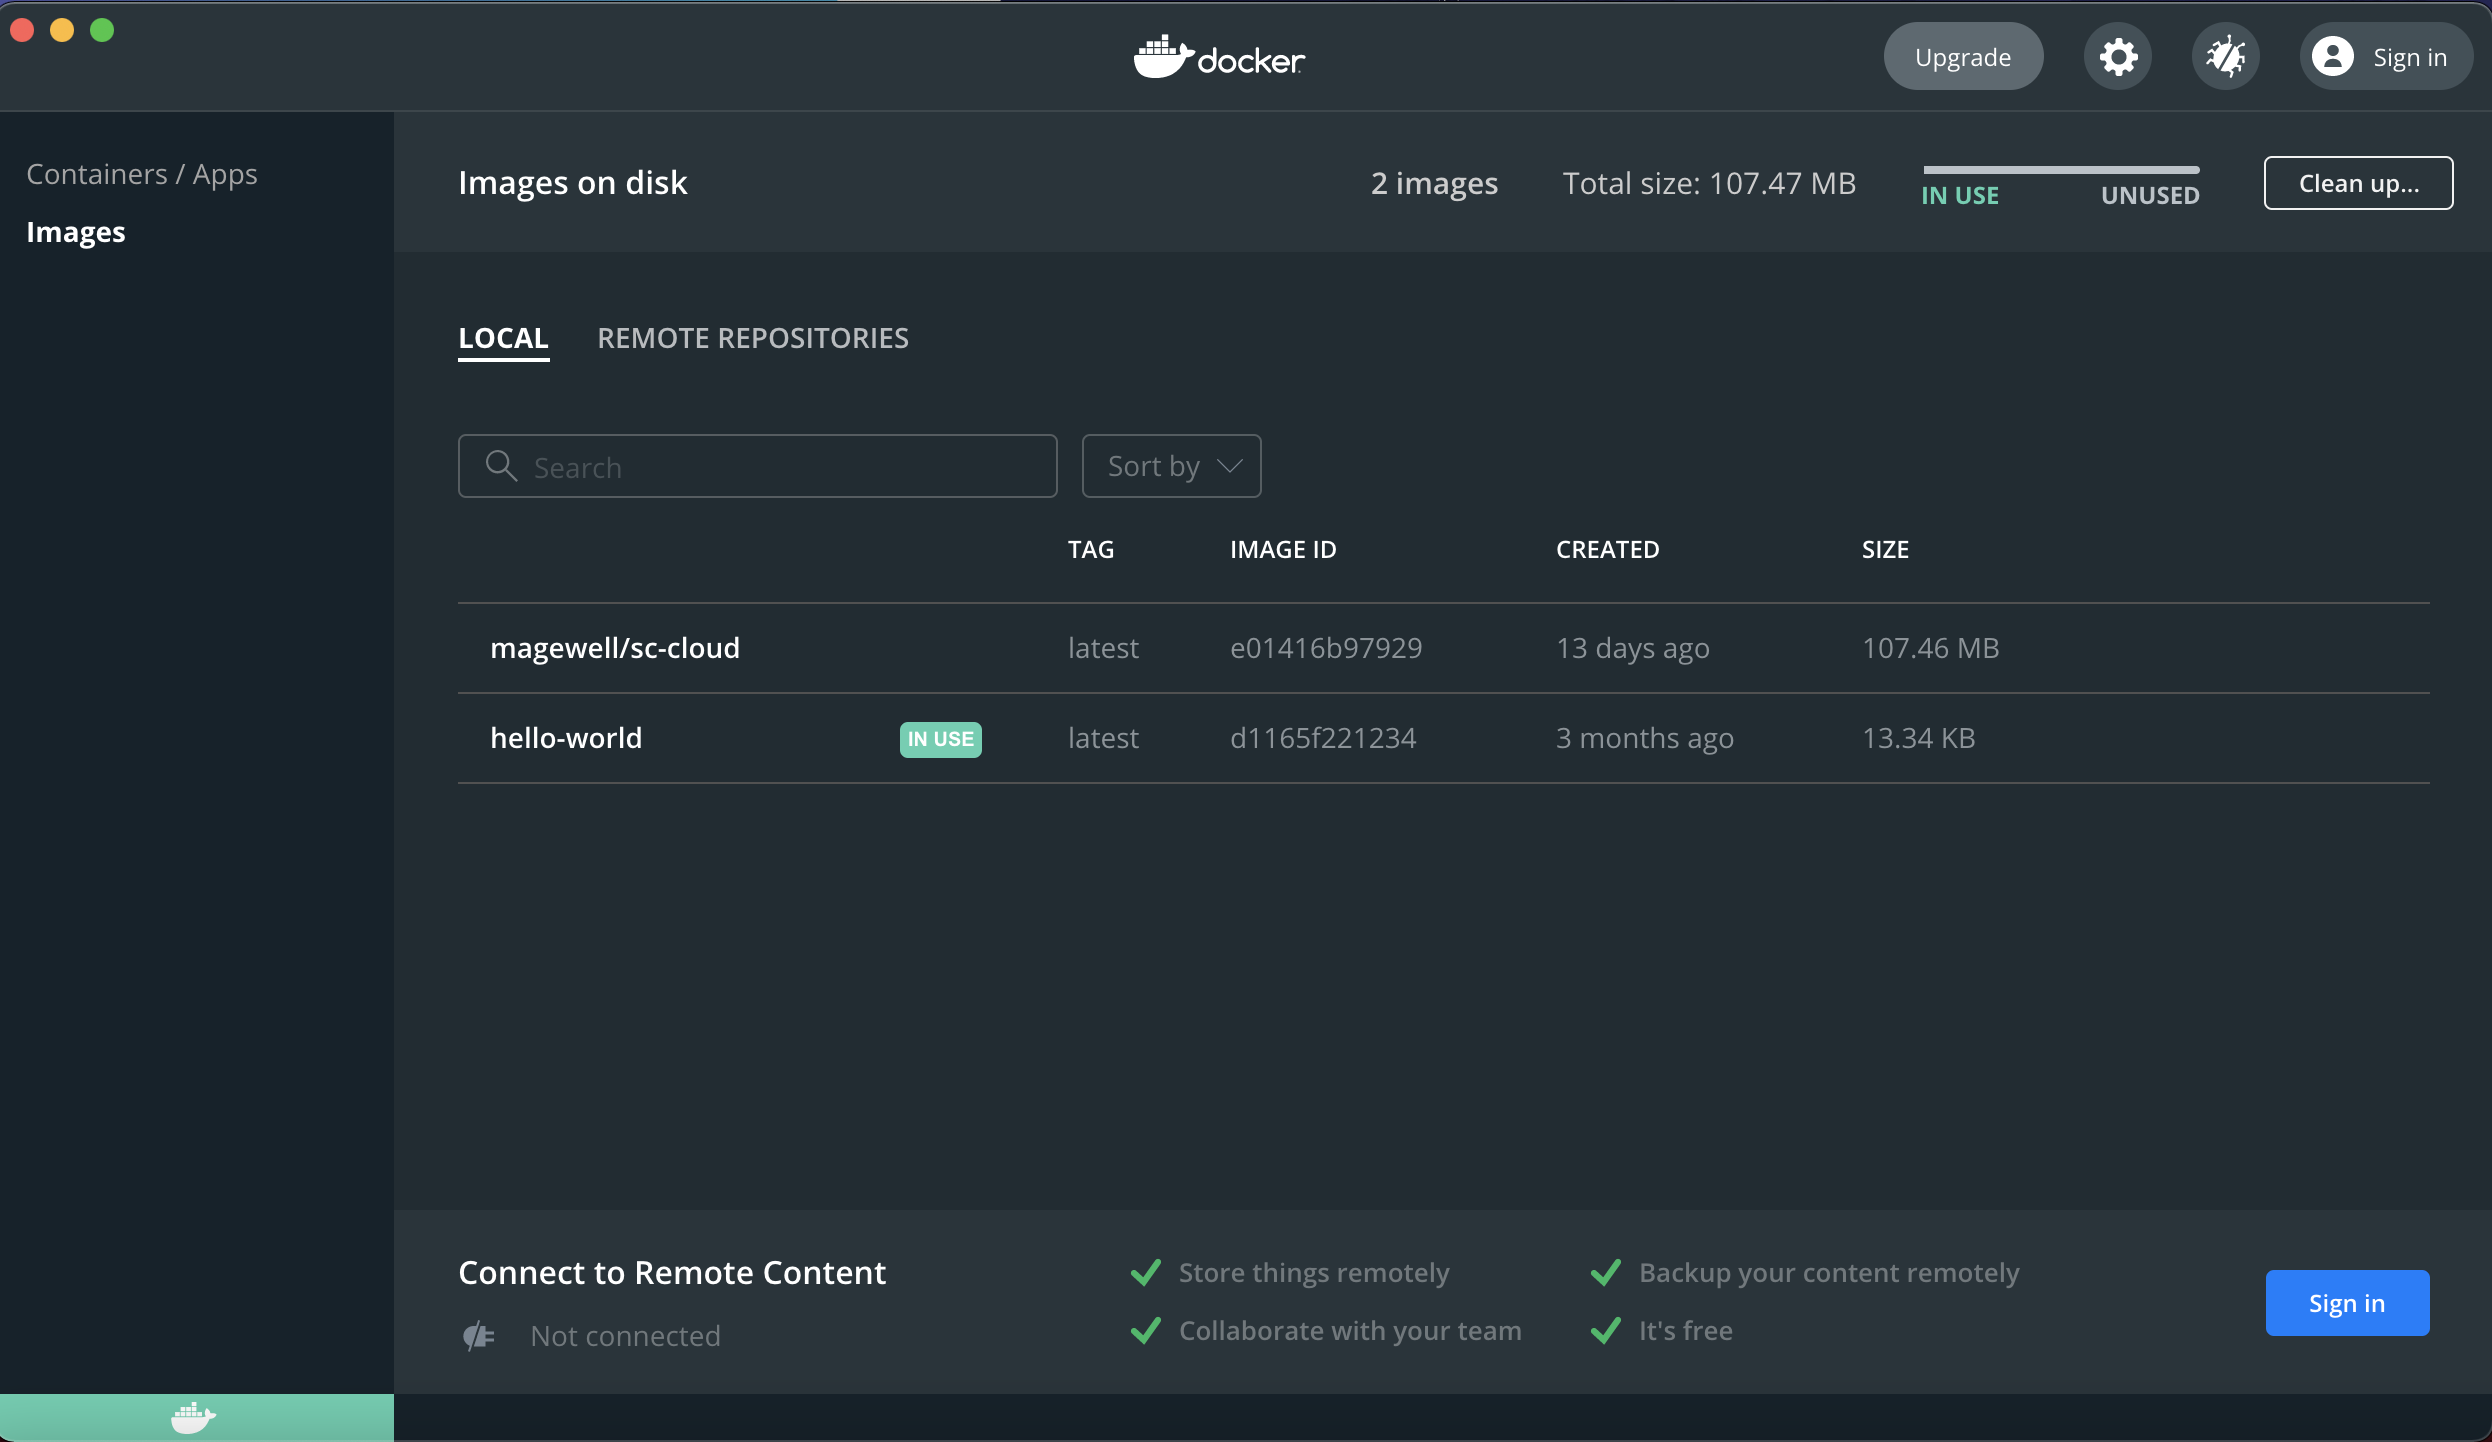Click green check beside Store things remotely
Image resolution: width=2492 pixels, height=1442 pixels.
(x=1146, y=1273)
